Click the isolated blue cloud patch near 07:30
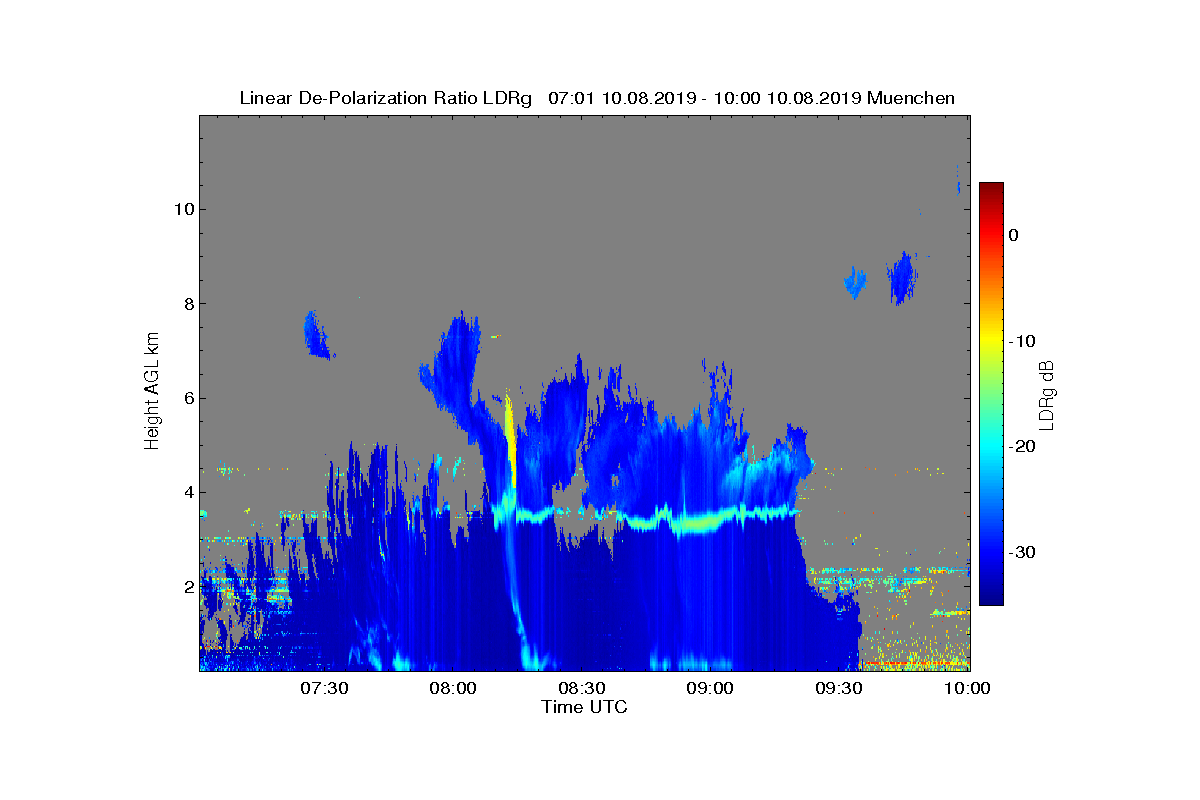1200x800 pixels. click(318, 335)
